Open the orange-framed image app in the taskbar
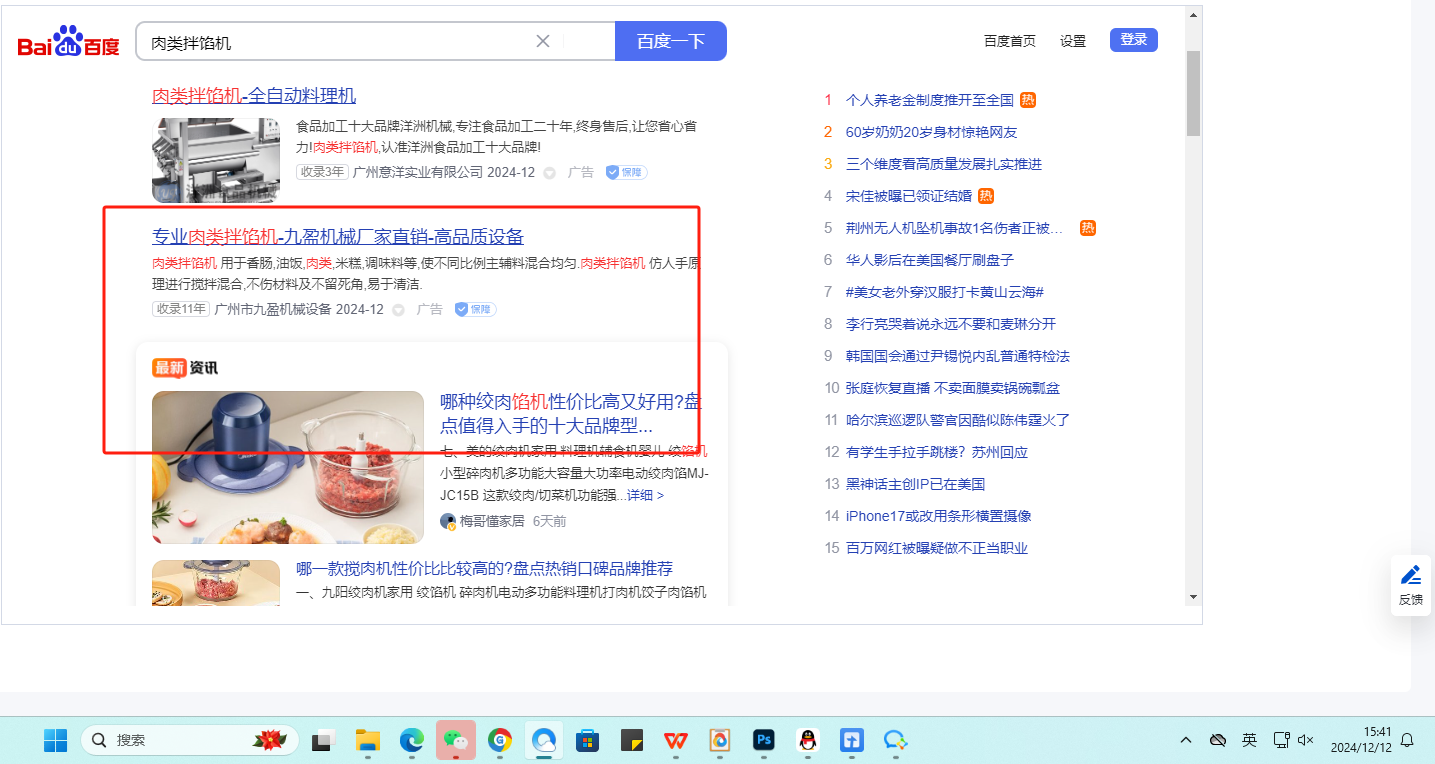 coord(719,741)
